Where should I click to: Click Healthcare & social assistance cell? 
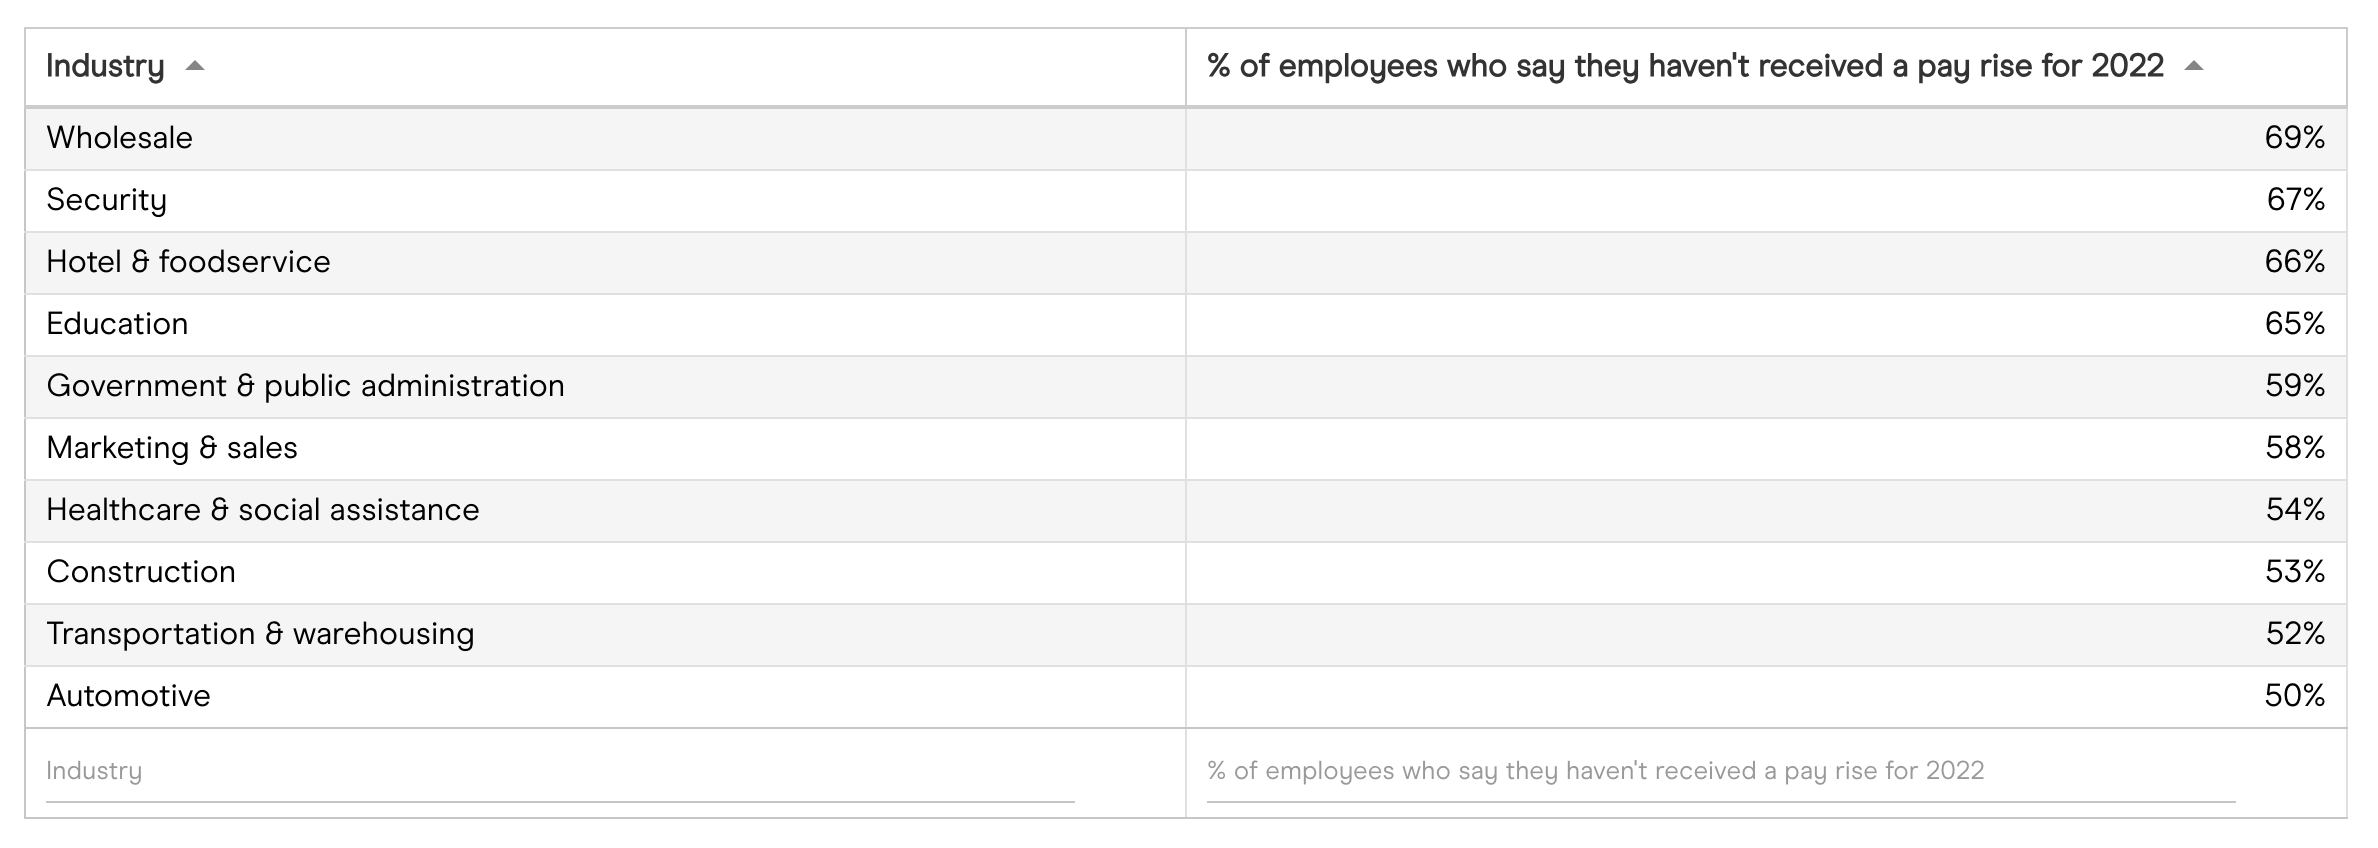tap(263, 510)
